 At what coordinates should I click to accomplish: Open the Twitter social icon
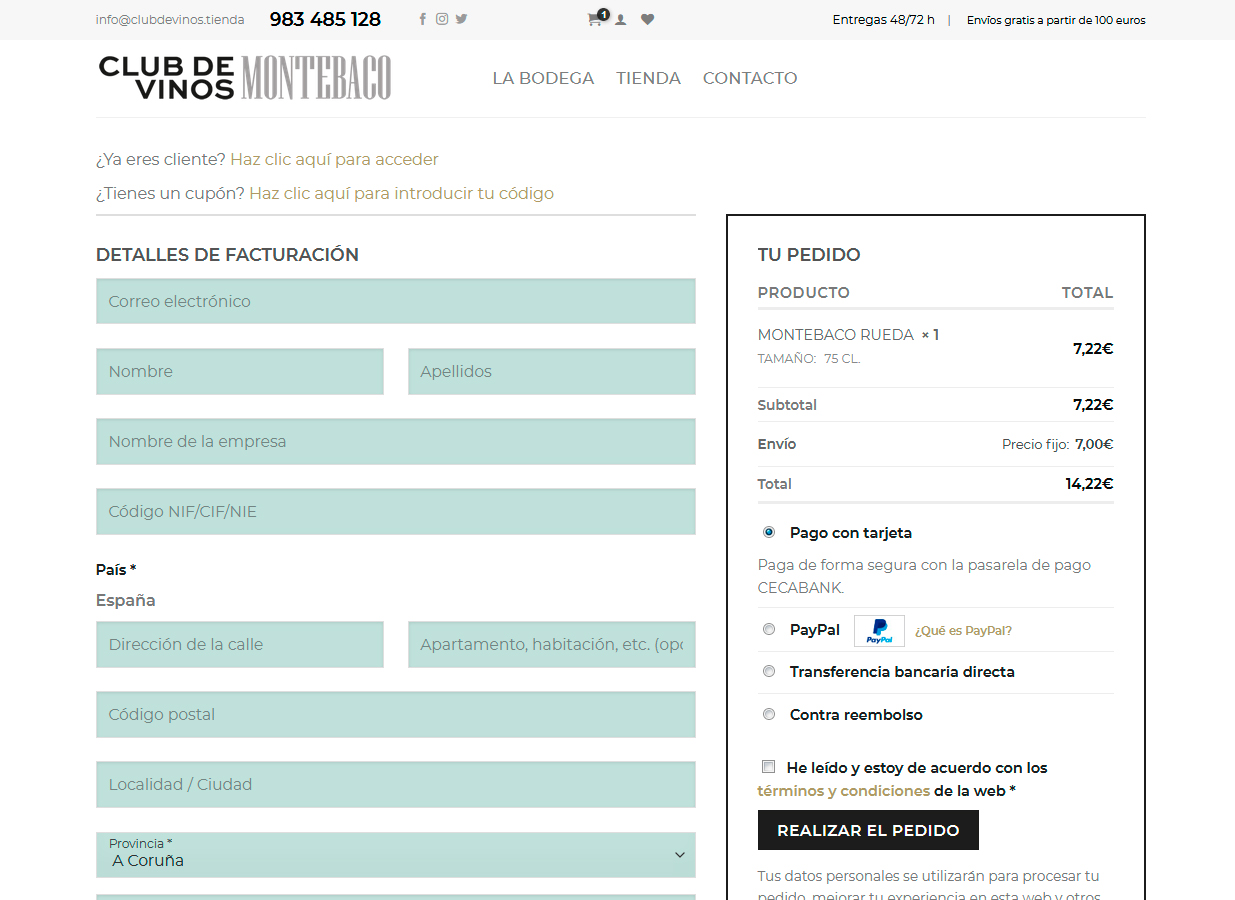pyautogui.click(x=461, y=19)
